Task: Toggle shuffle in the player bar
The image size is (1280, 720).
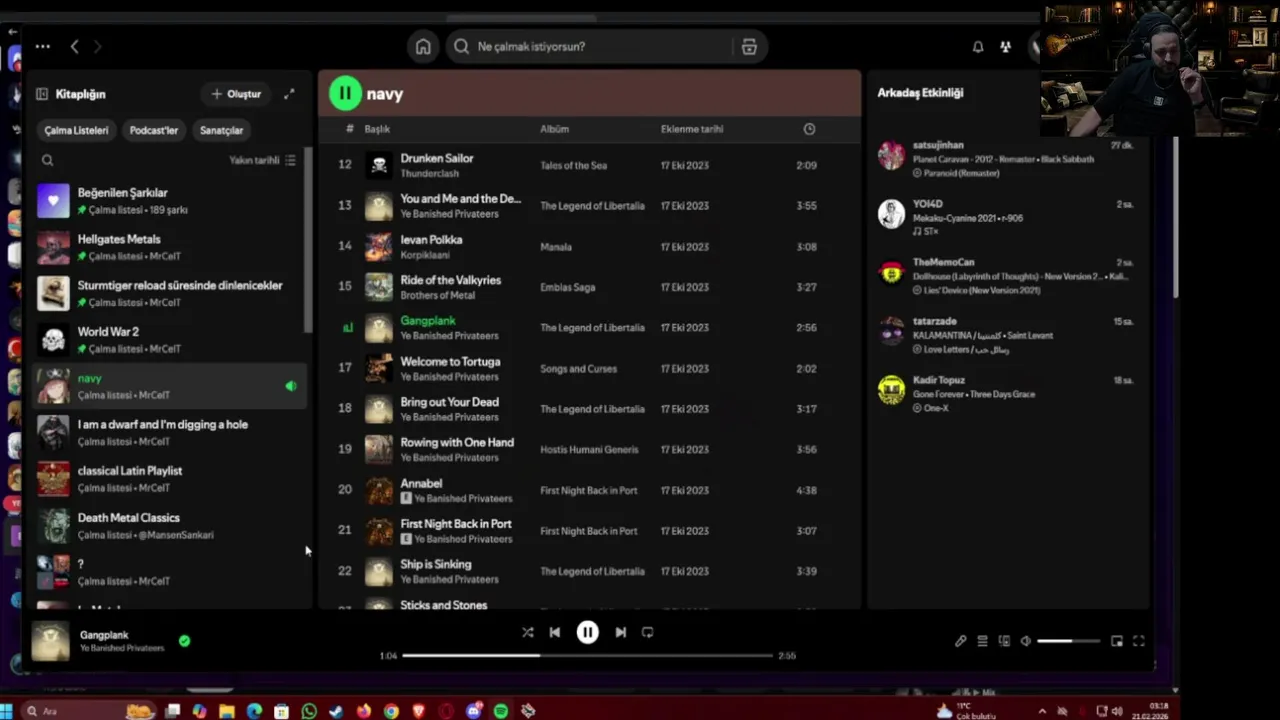Action: tap(527, 633)
